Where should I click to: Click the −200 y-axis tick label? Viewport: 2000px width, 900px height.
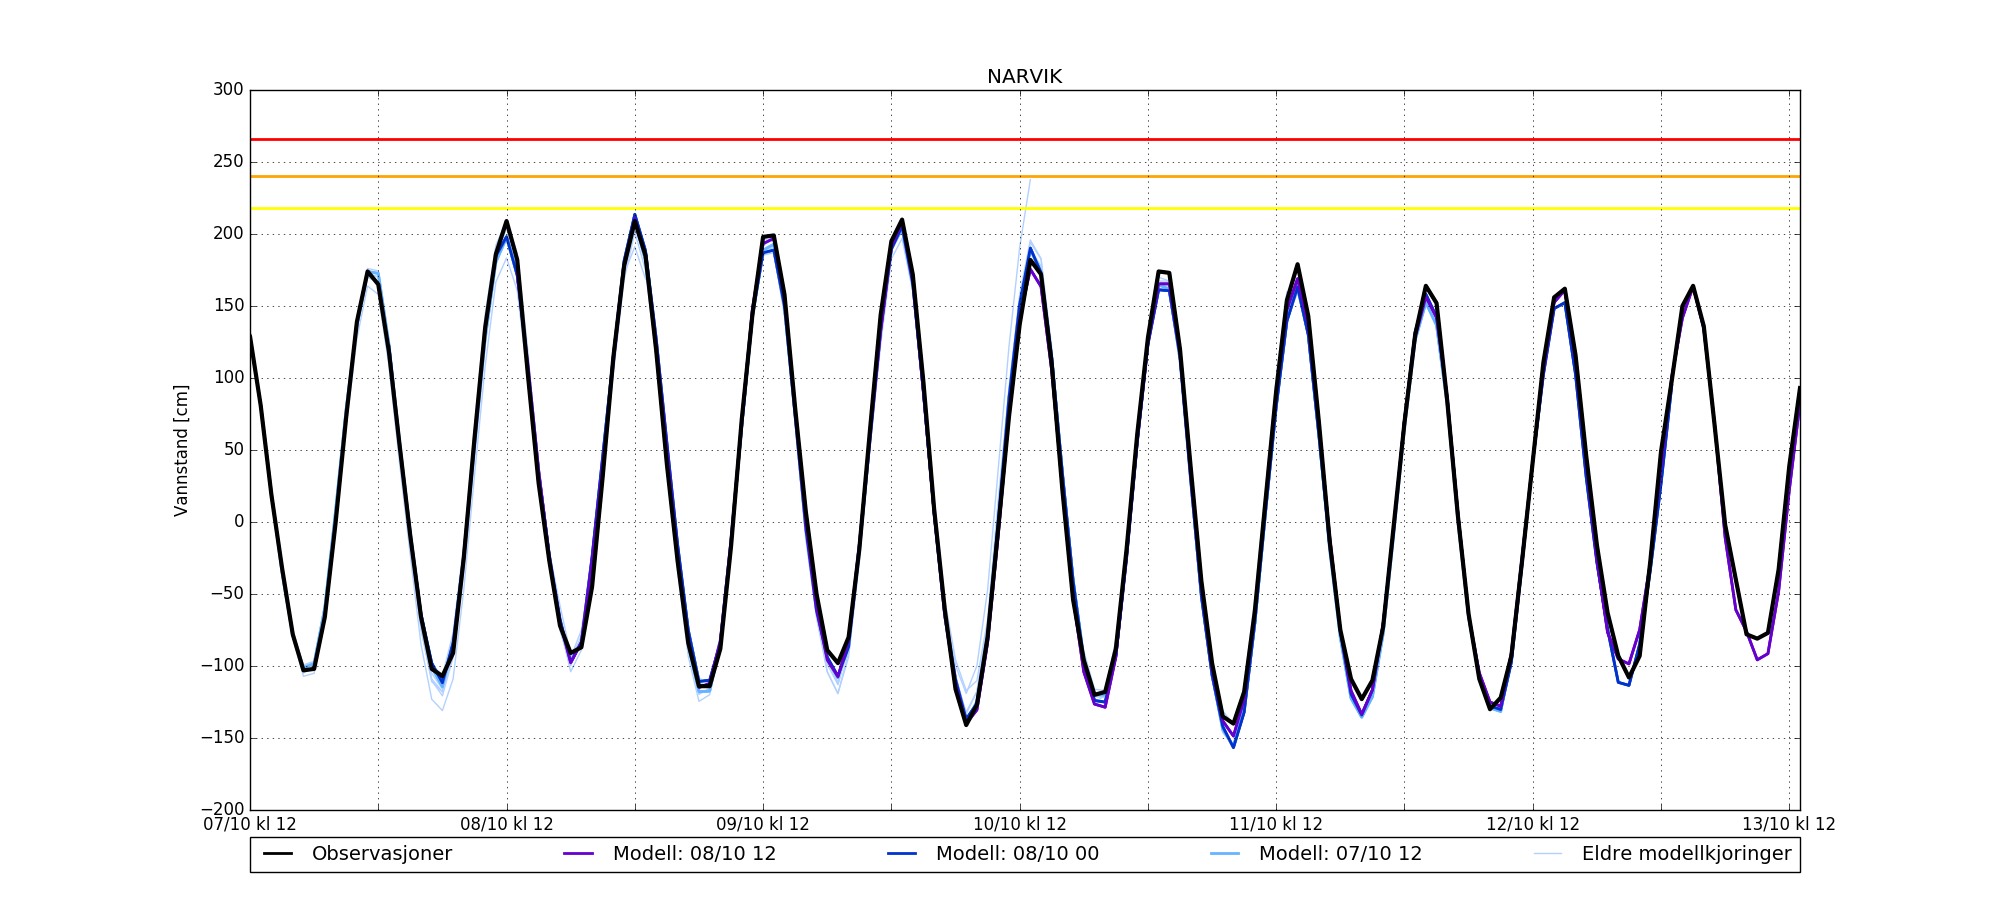pos(222,809)
